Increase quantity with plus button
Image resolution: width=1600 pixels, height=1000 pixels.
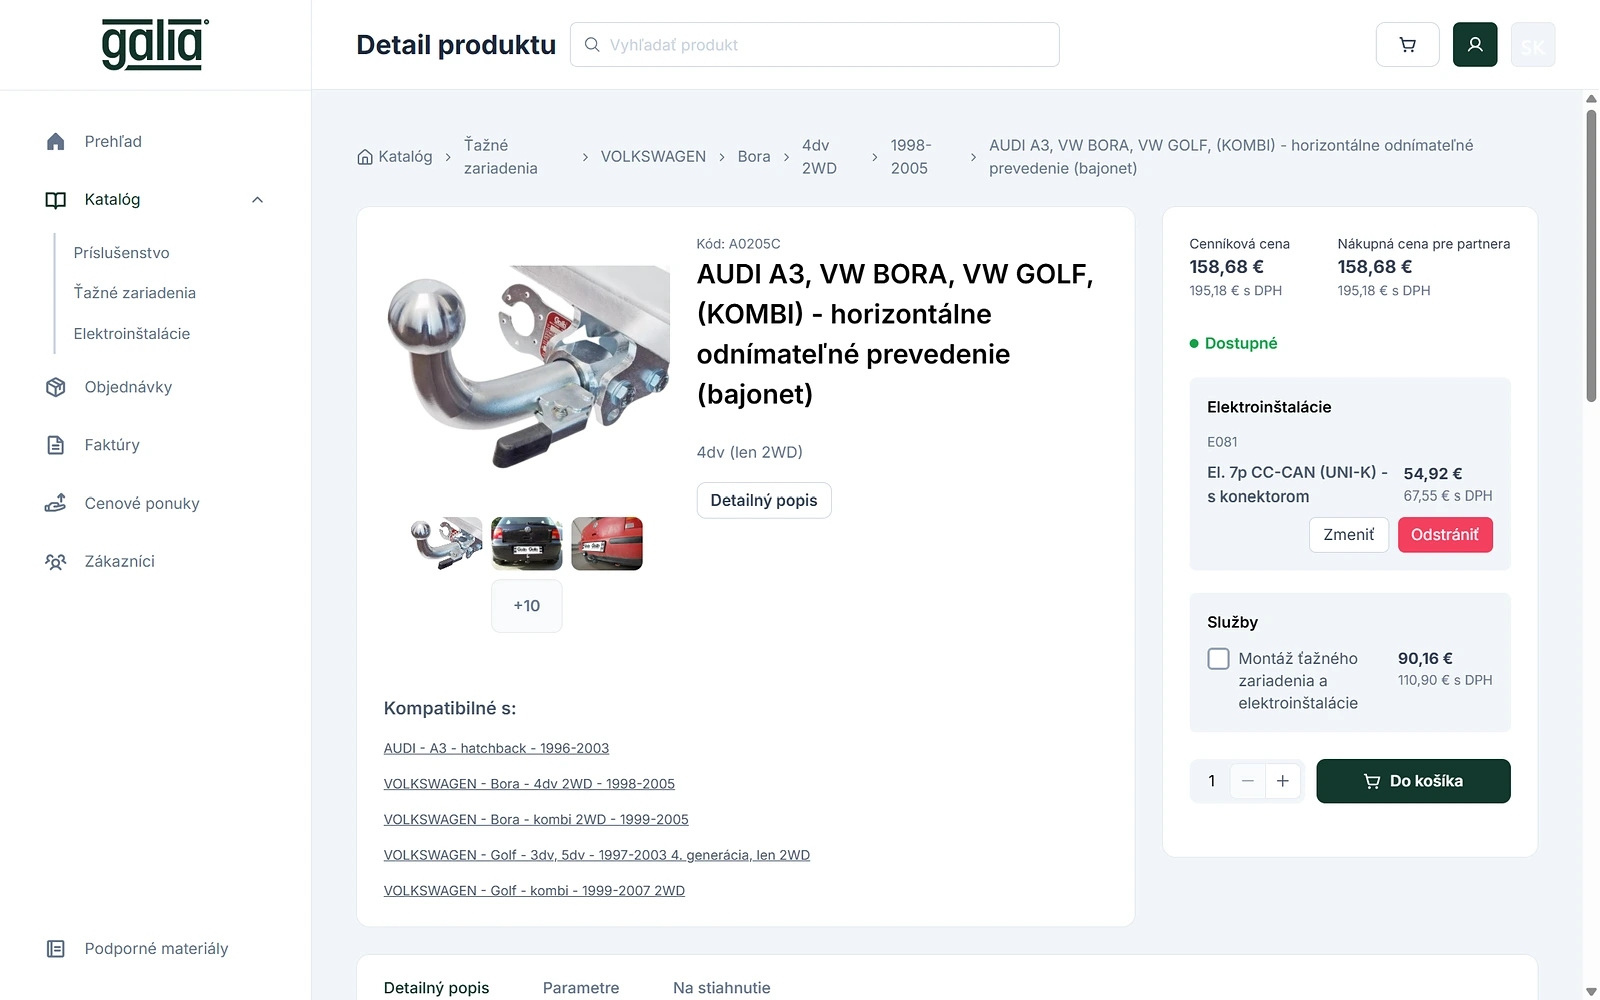point(1283,781)
